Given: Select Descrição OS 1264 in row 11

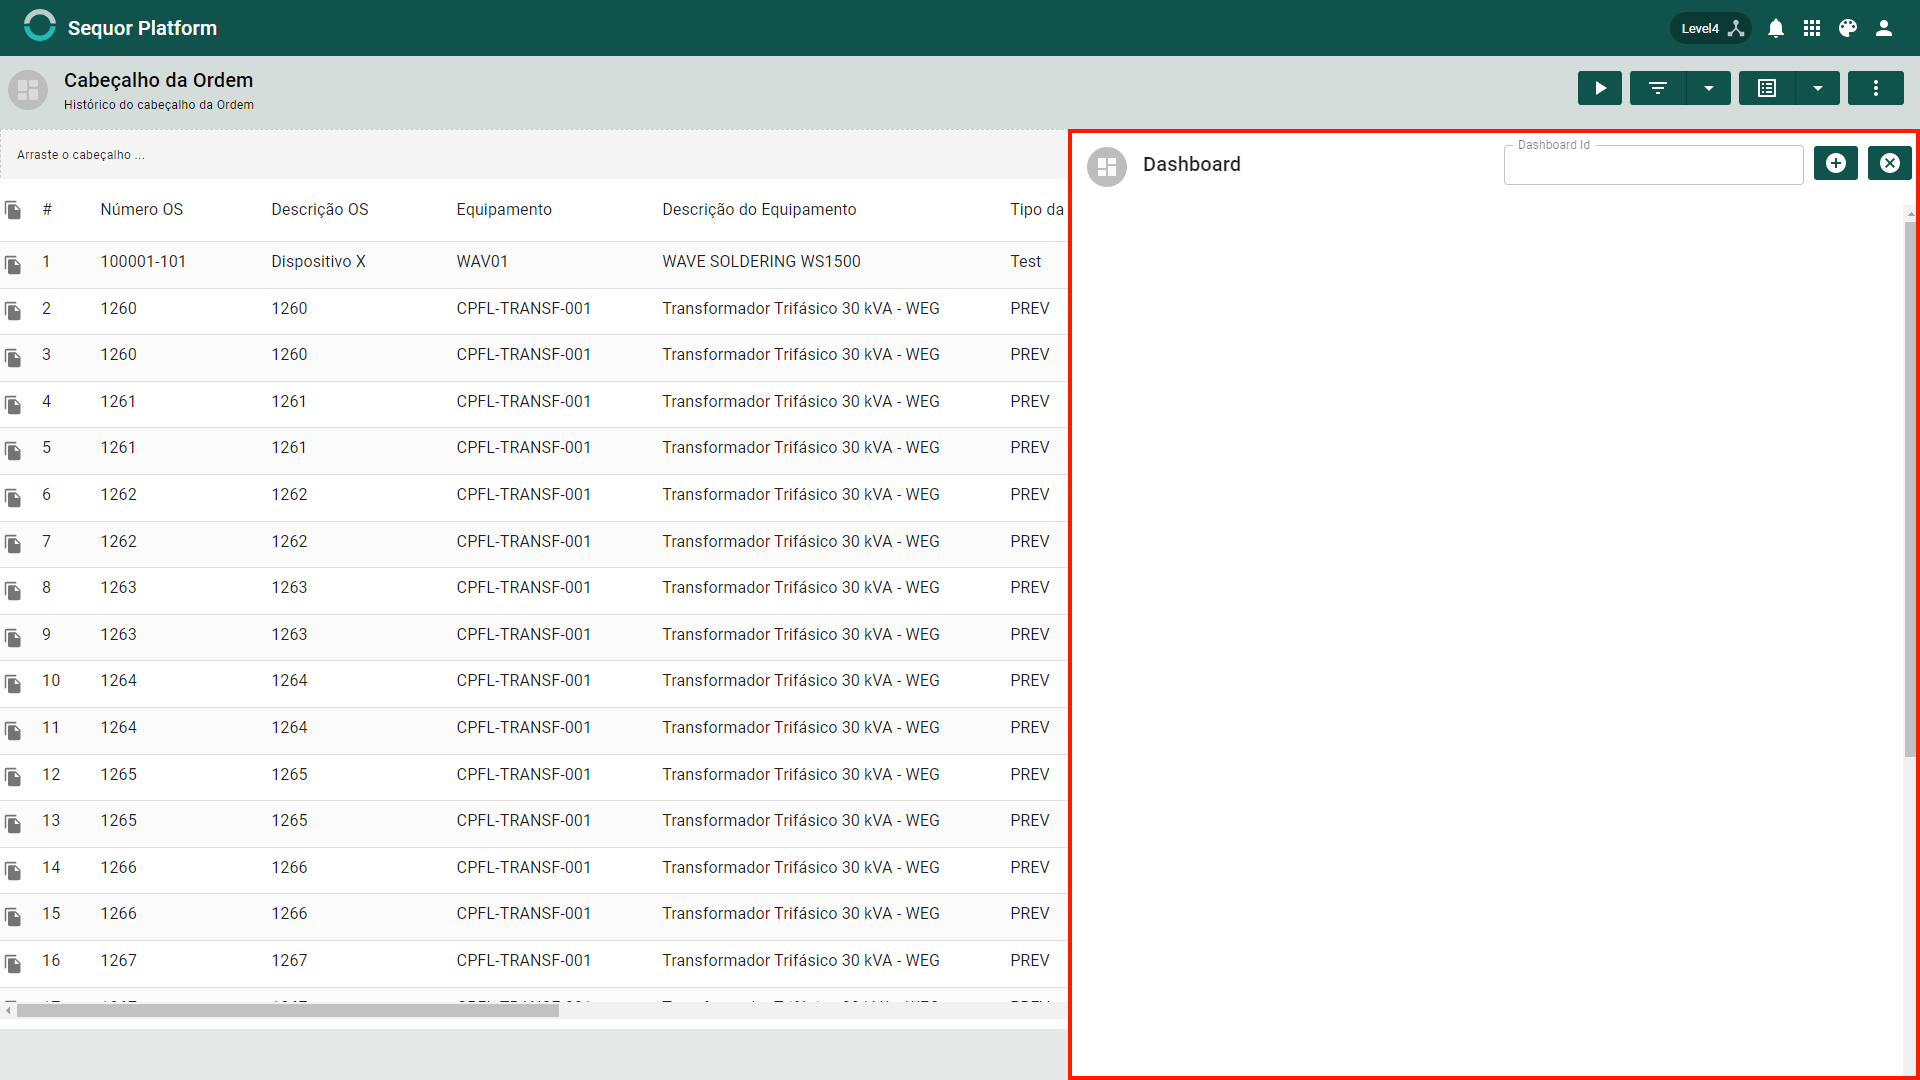Looking at the screenshot, I should tap(289, 727).
